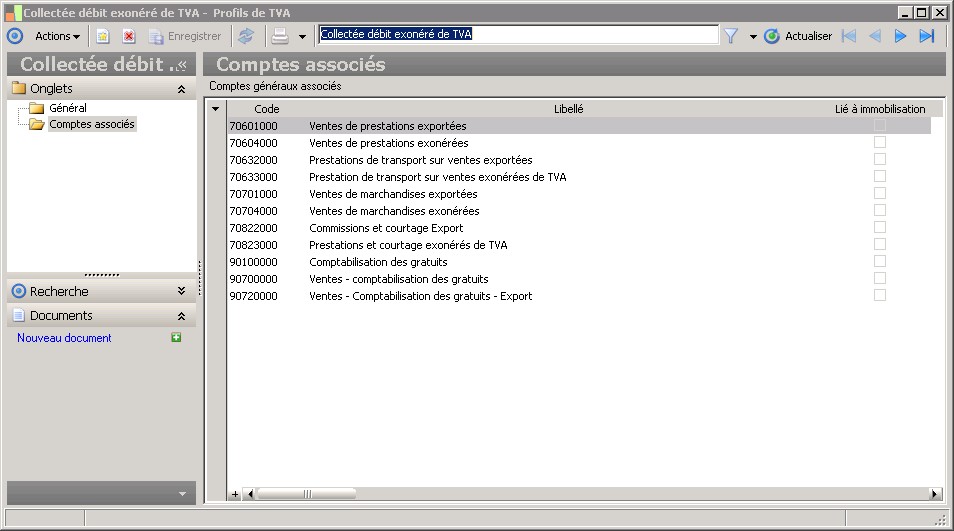Click the horizontal scrollbar thumb
This screenshot has height=531, width=954.
click(307, 494)
